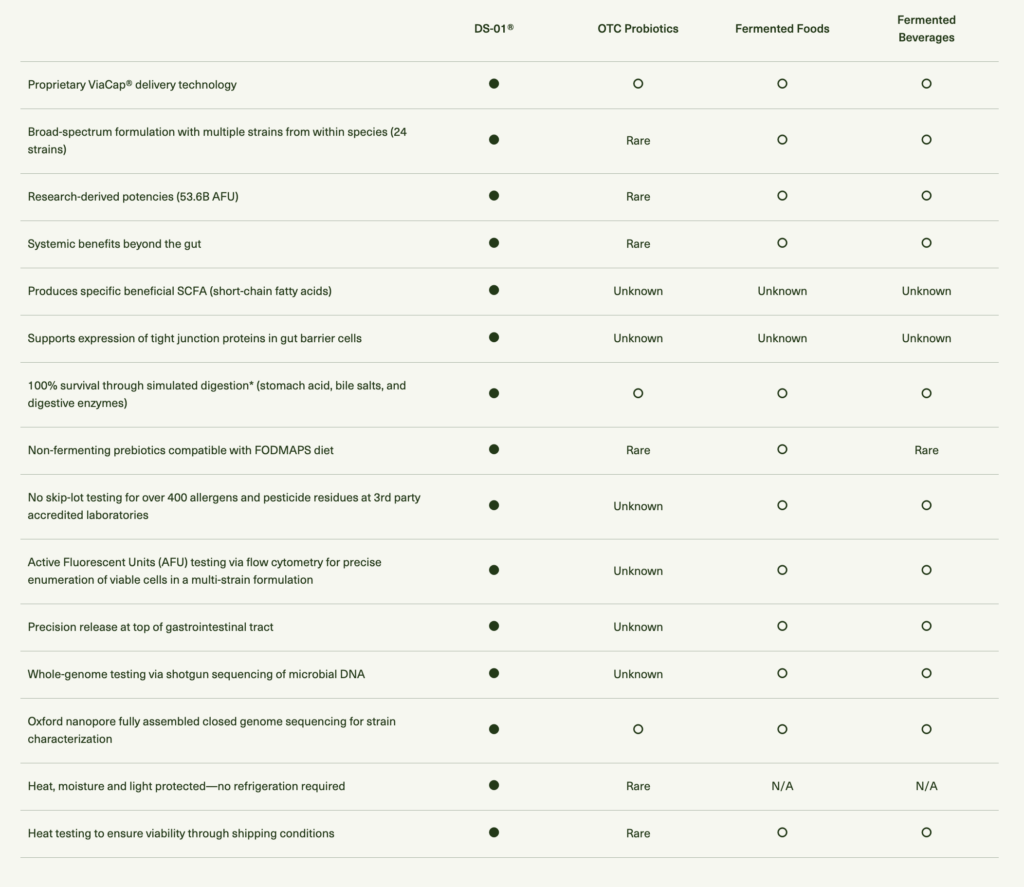Screen dimensions: 1024x887
Task: Click 'Whole-genome testing via shotgun sequencing' label
Action: pos(196,674)
